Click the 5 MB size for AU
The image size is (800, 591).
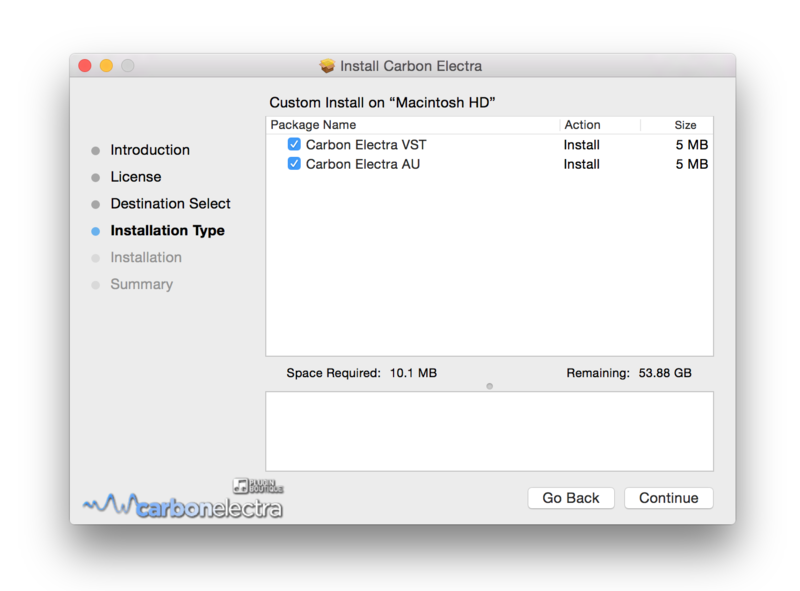692,164
